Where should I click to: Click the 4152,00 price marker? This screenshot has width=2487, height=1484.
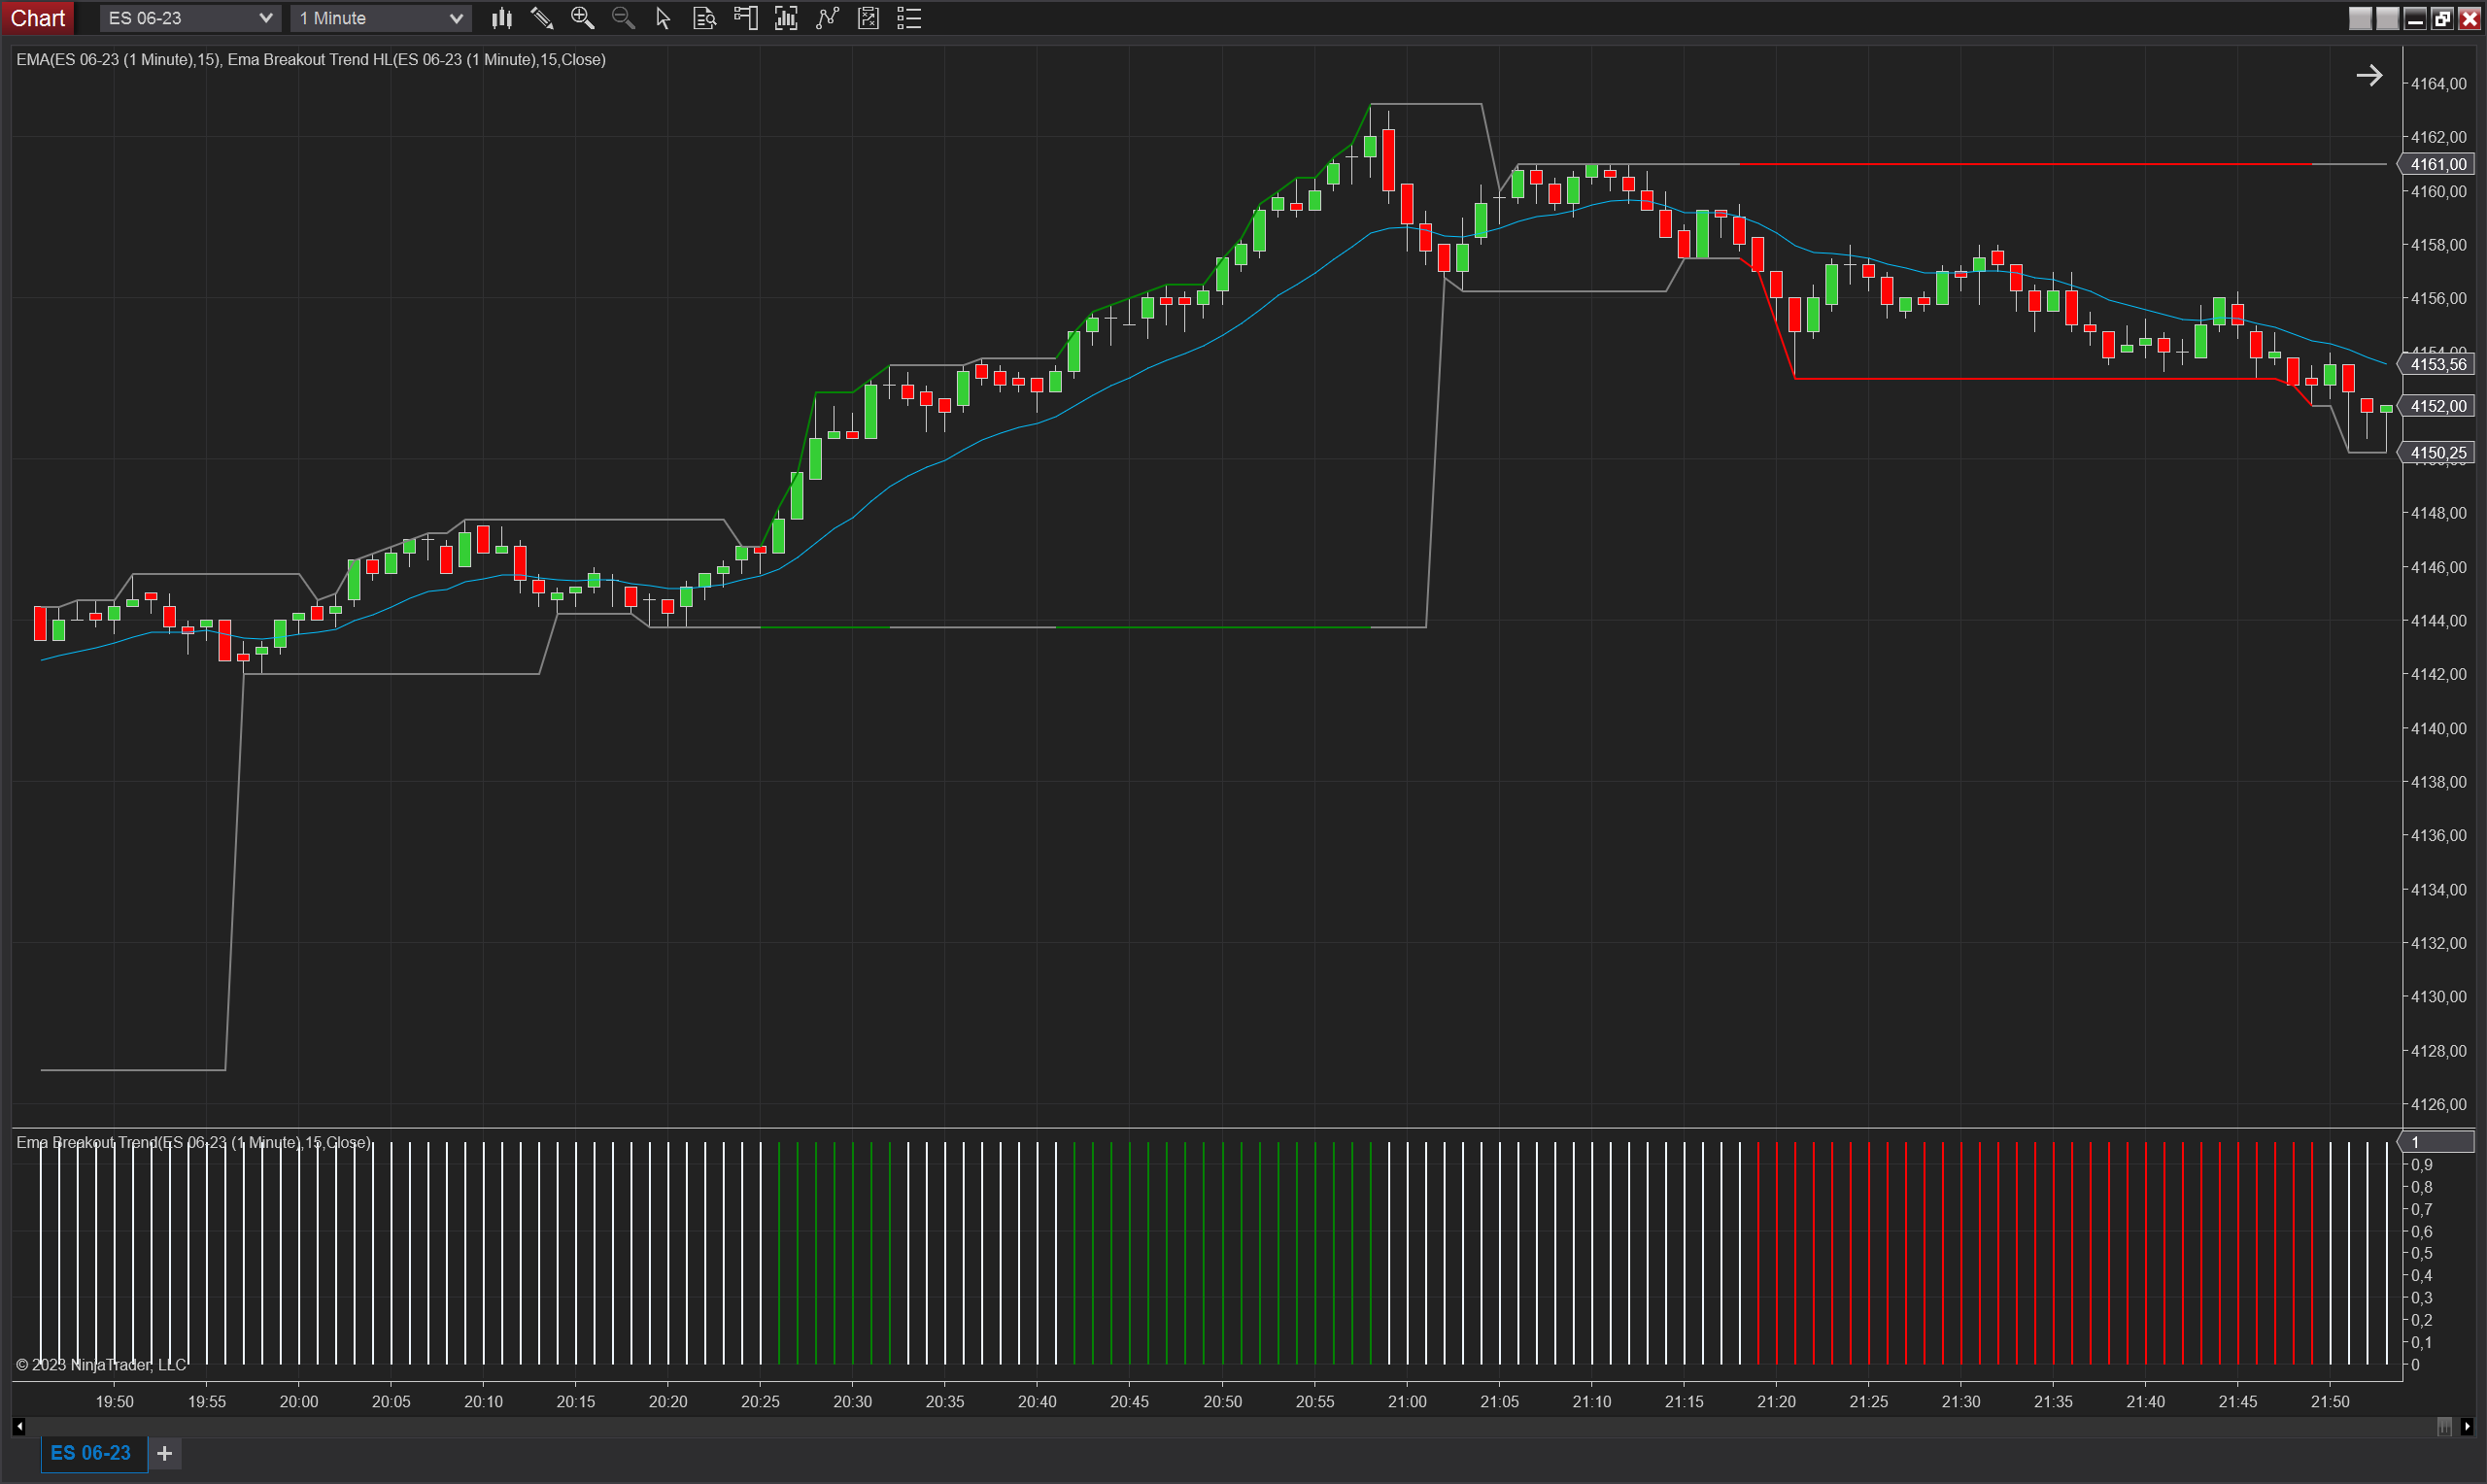pos(2438,406)
